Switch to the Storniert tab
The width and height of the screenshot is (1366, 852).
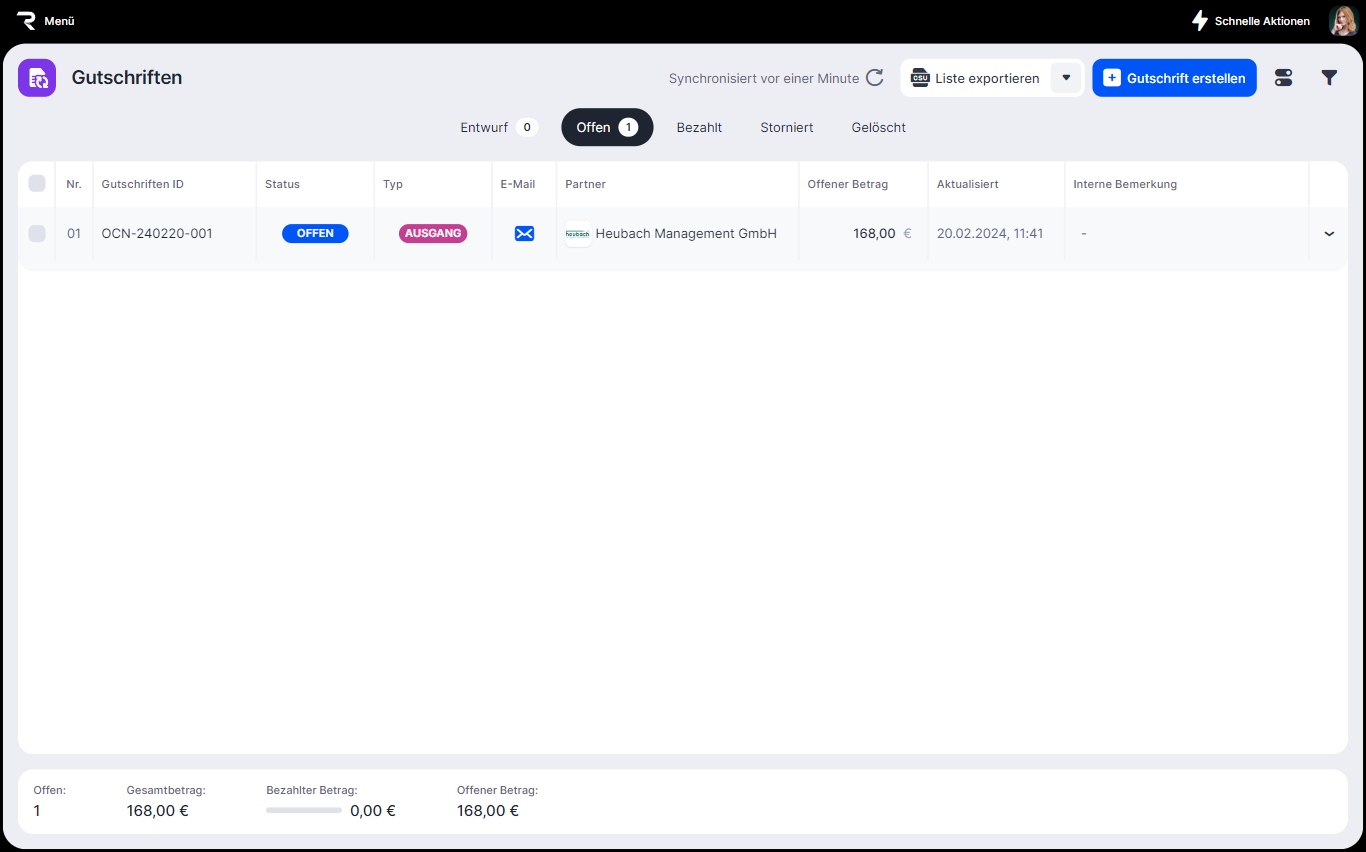tap(786, 127)
